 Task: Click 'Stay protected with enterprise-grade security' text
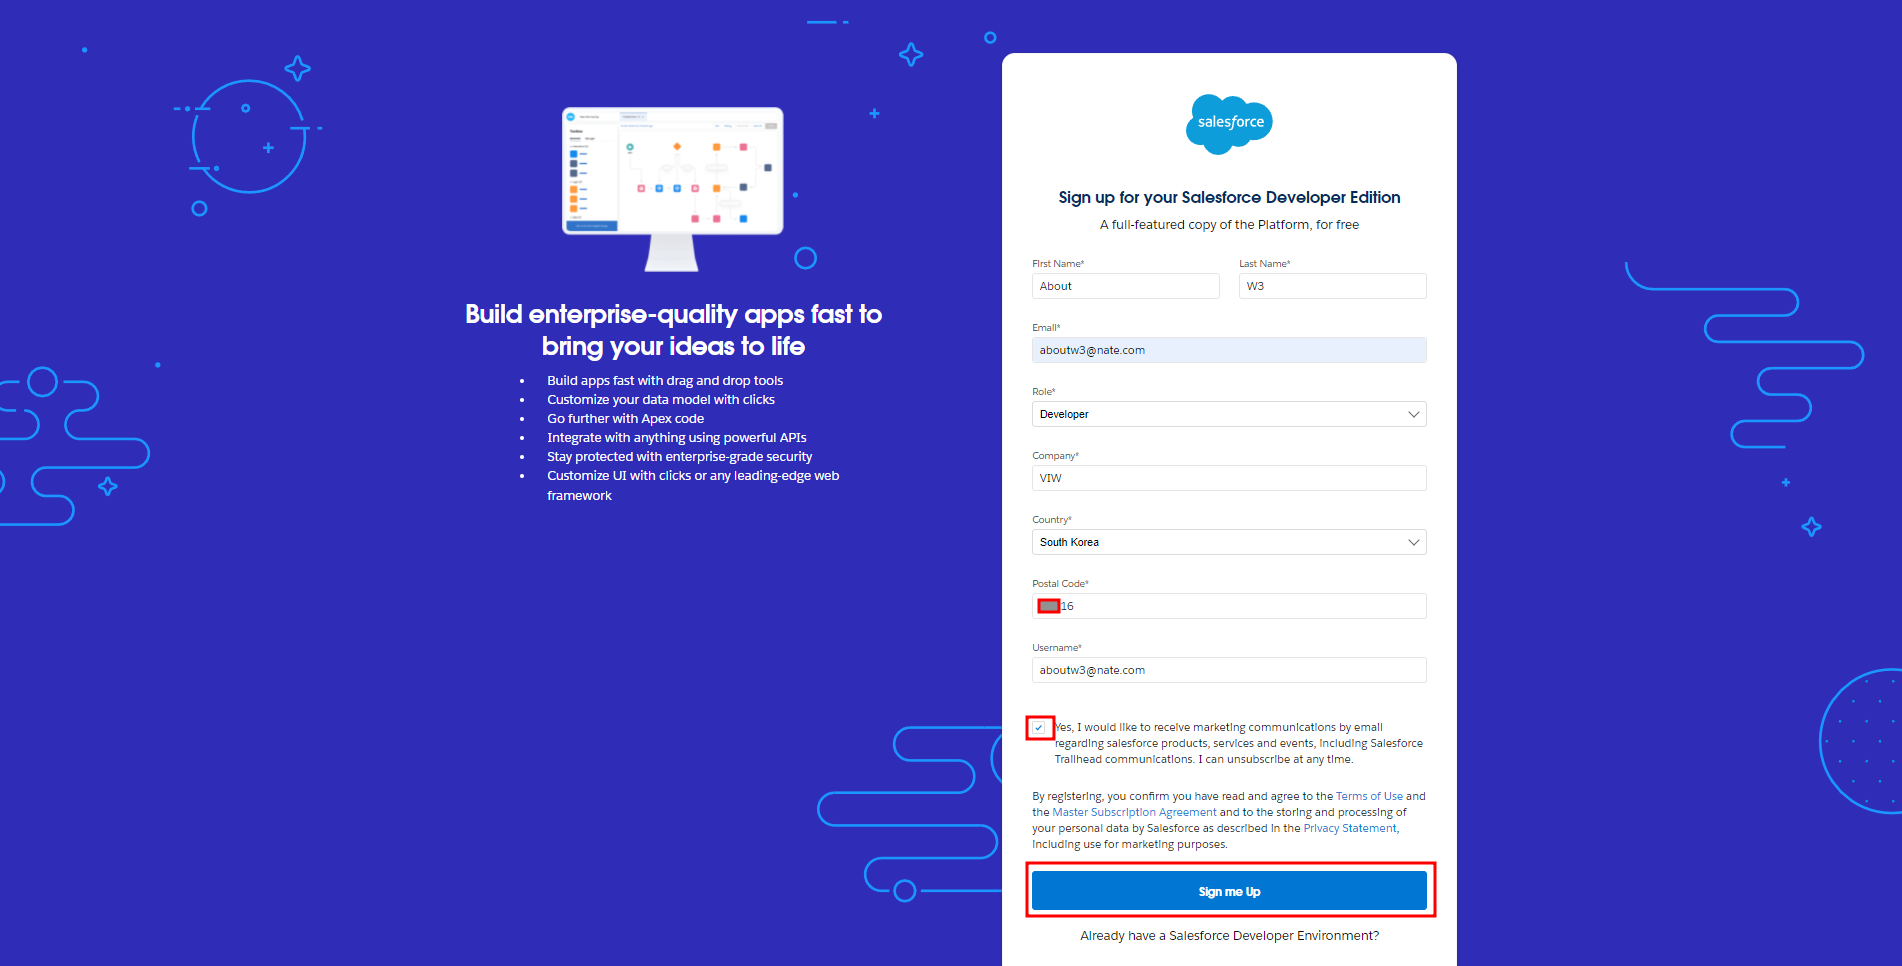tap(679, 457)
